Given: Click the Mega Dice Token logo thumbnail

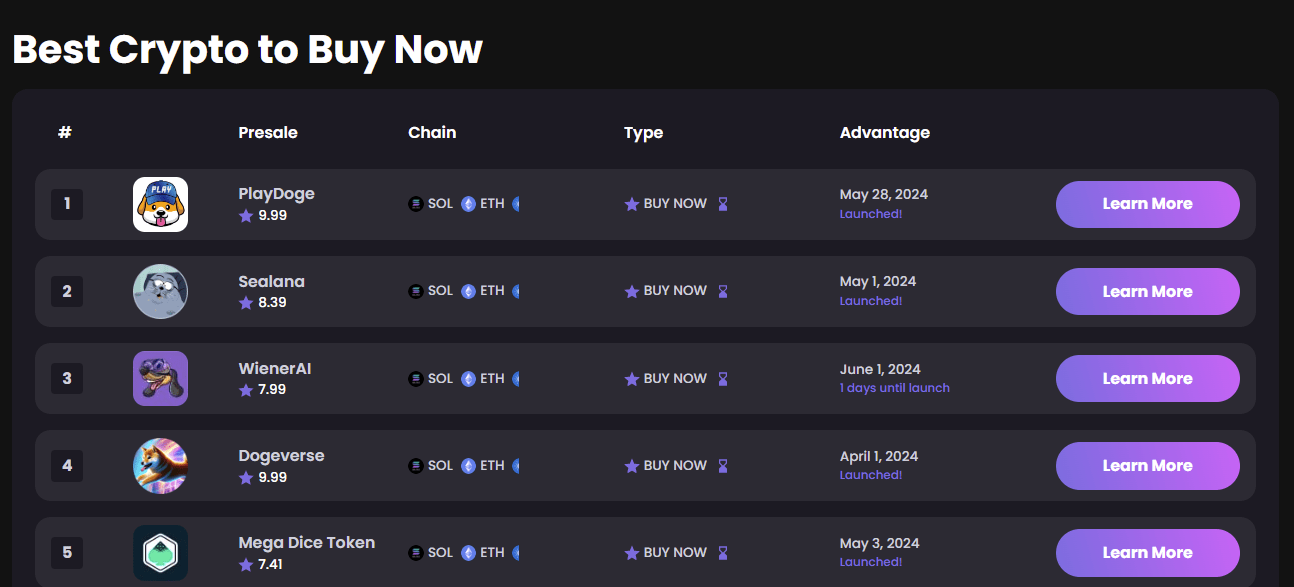Looking at the screenshot, I should (160, 553).
